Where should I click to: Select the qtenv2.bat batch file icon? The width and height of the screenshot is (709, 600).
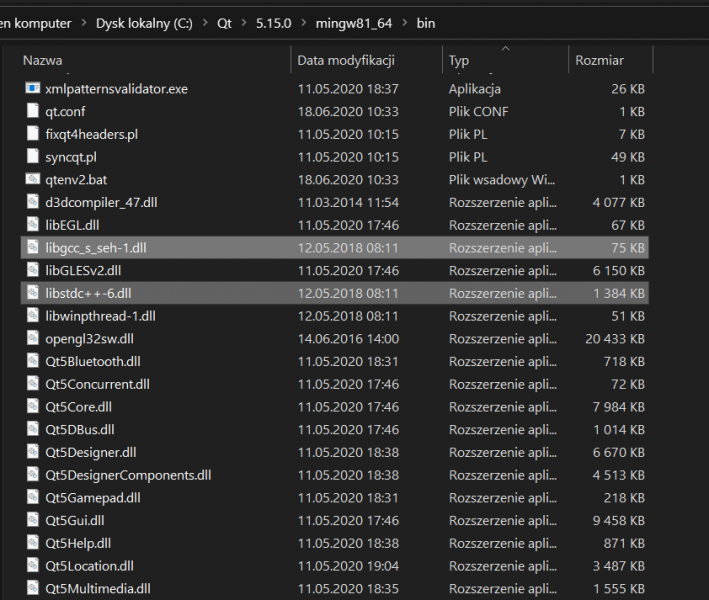coord(33,180)
